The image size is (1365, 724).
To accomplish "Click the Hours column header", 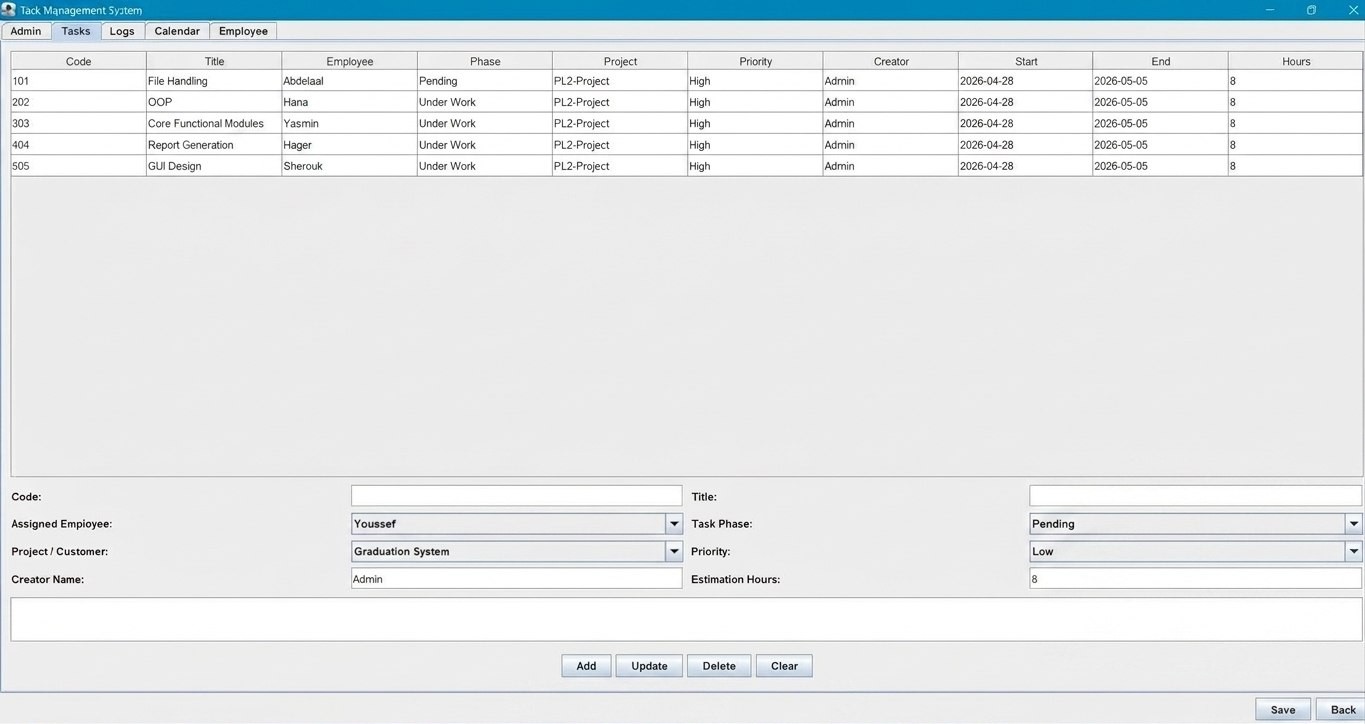I will click(1296, 61).
